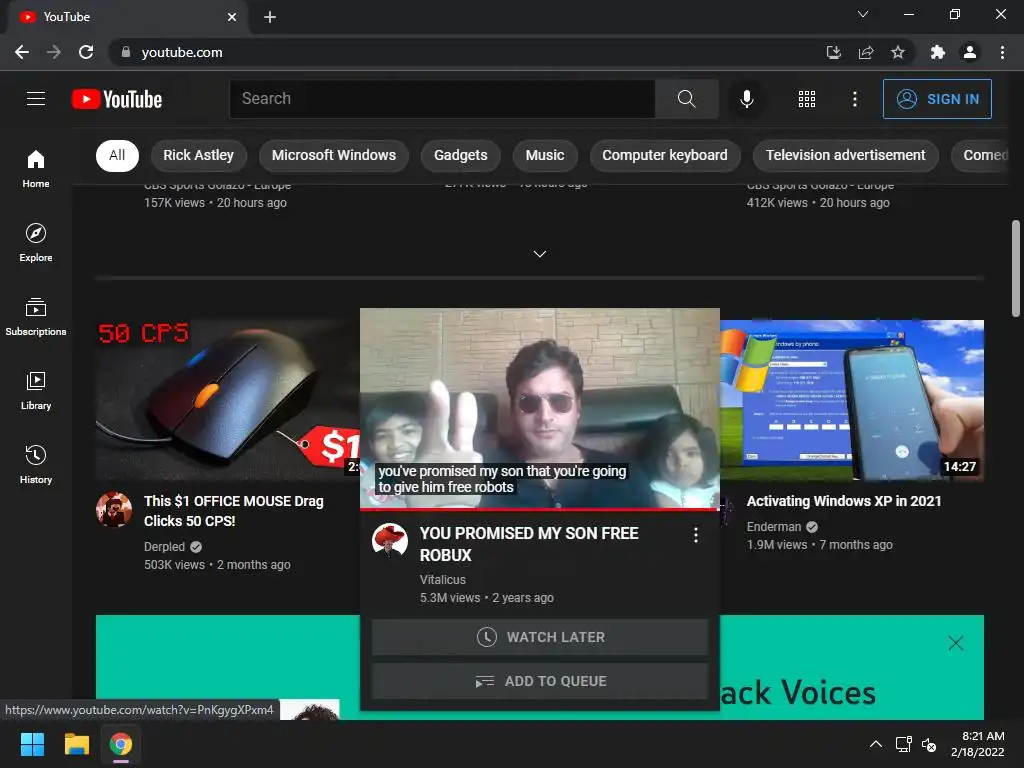
Task: Click Derpled channel avatar
Action: point(114,509)
